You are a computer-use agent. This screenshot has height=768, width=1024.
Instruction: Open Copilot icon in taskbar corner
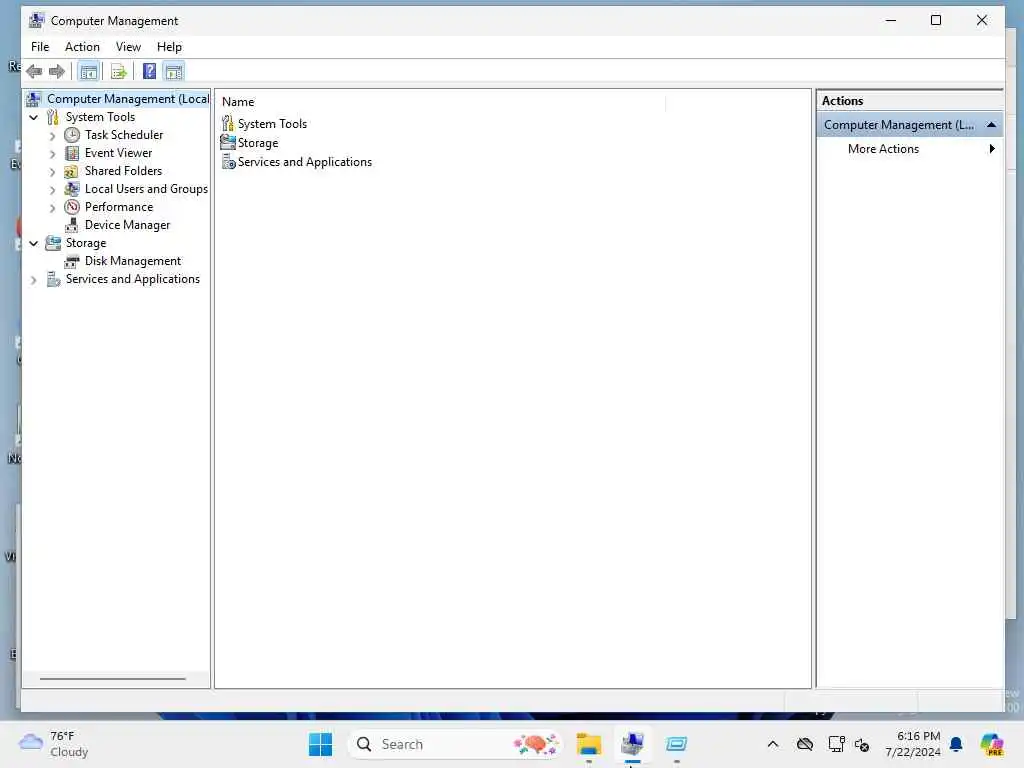coord(991,744)
